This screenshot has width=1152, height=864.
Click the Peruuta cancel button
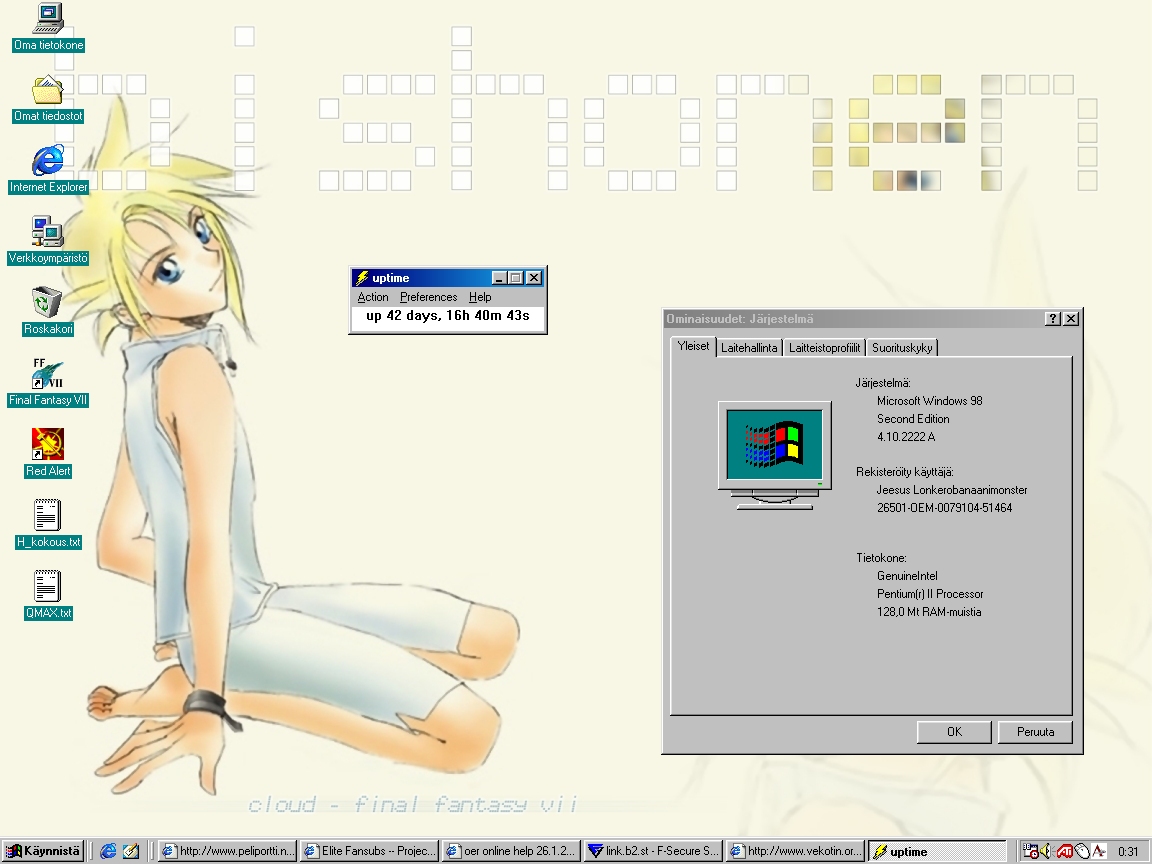pyautogui.click(x=1035, y=732)
